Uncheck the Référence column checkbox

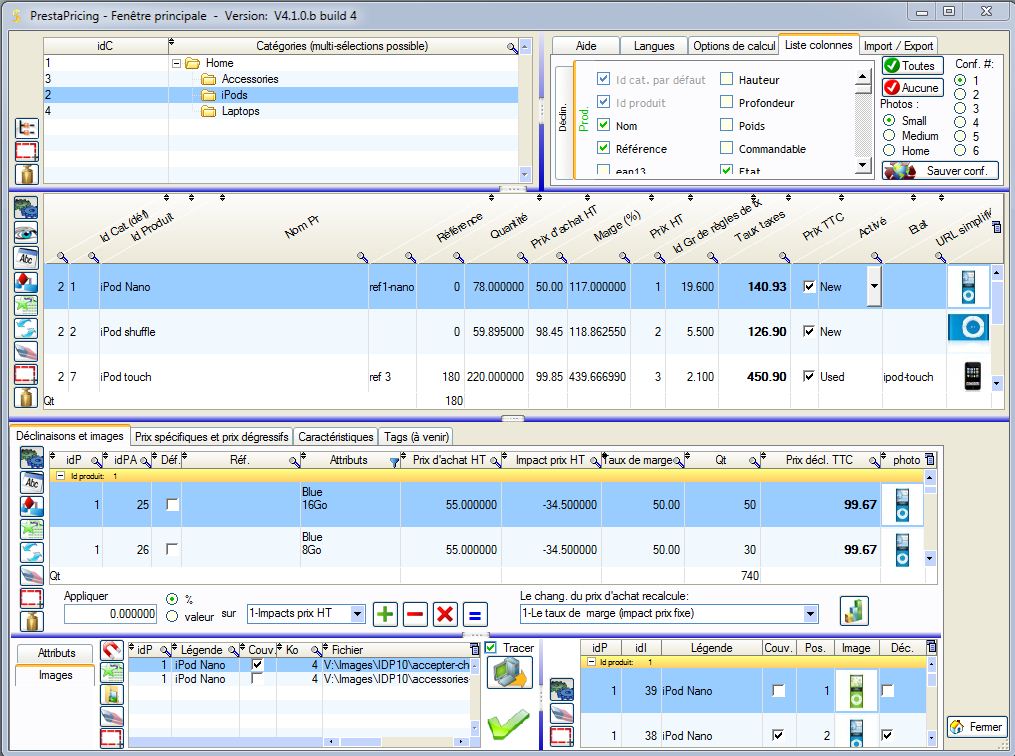tap(603, 148)
